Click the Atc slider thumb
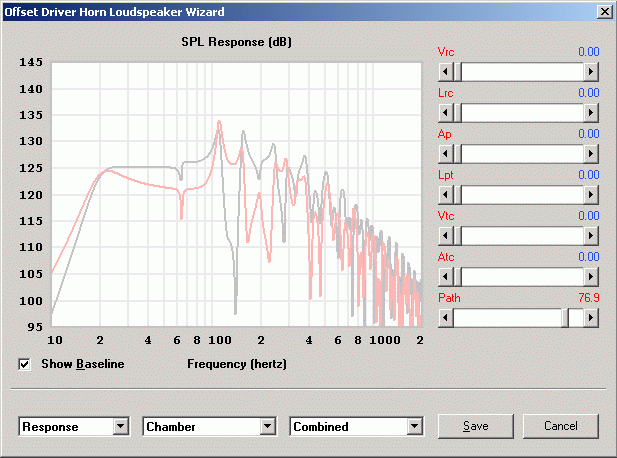Viewport: 617px width, 458px height. click(457, 276)
